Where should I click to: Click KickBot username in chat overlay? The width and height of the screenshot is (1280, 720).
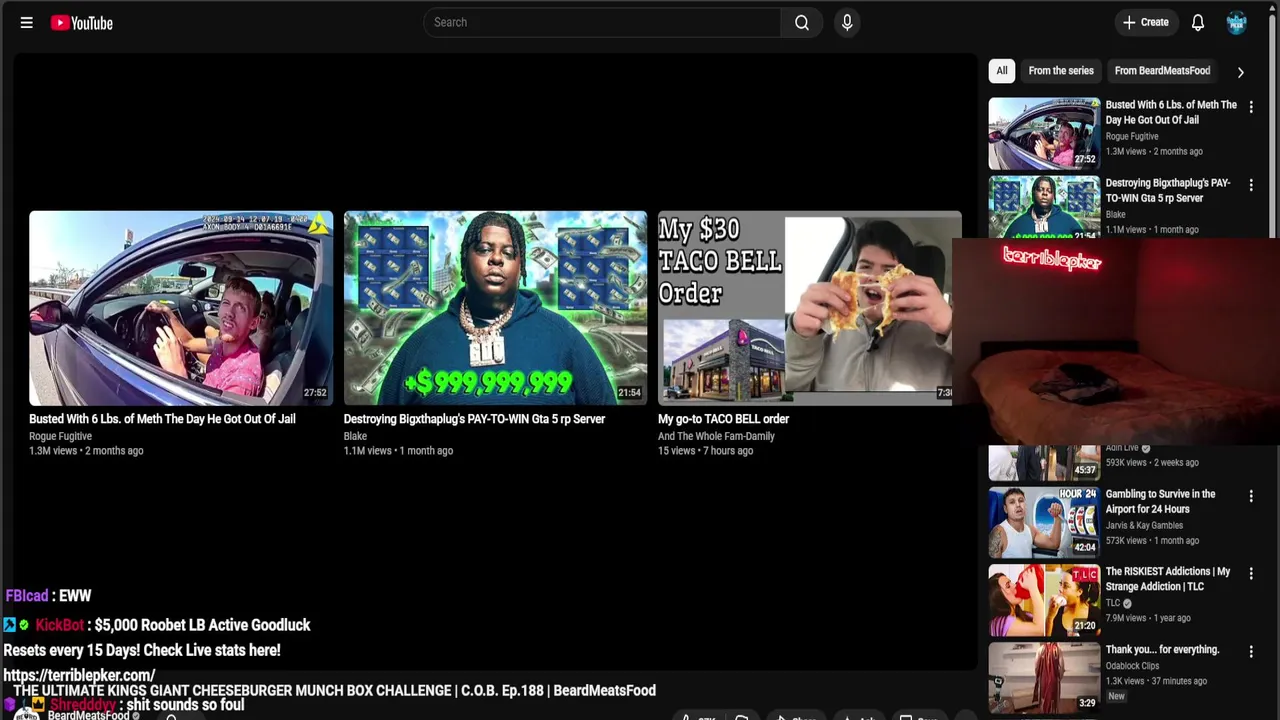click(x=60, y=625)
